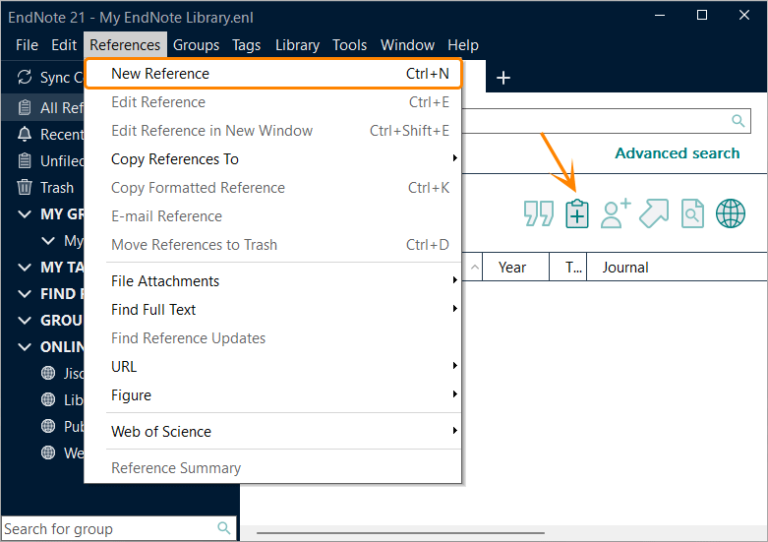Click the globe icon beside Lib
Image resolution: width=768 pixels, height=542 pixels.
(48, 400)
